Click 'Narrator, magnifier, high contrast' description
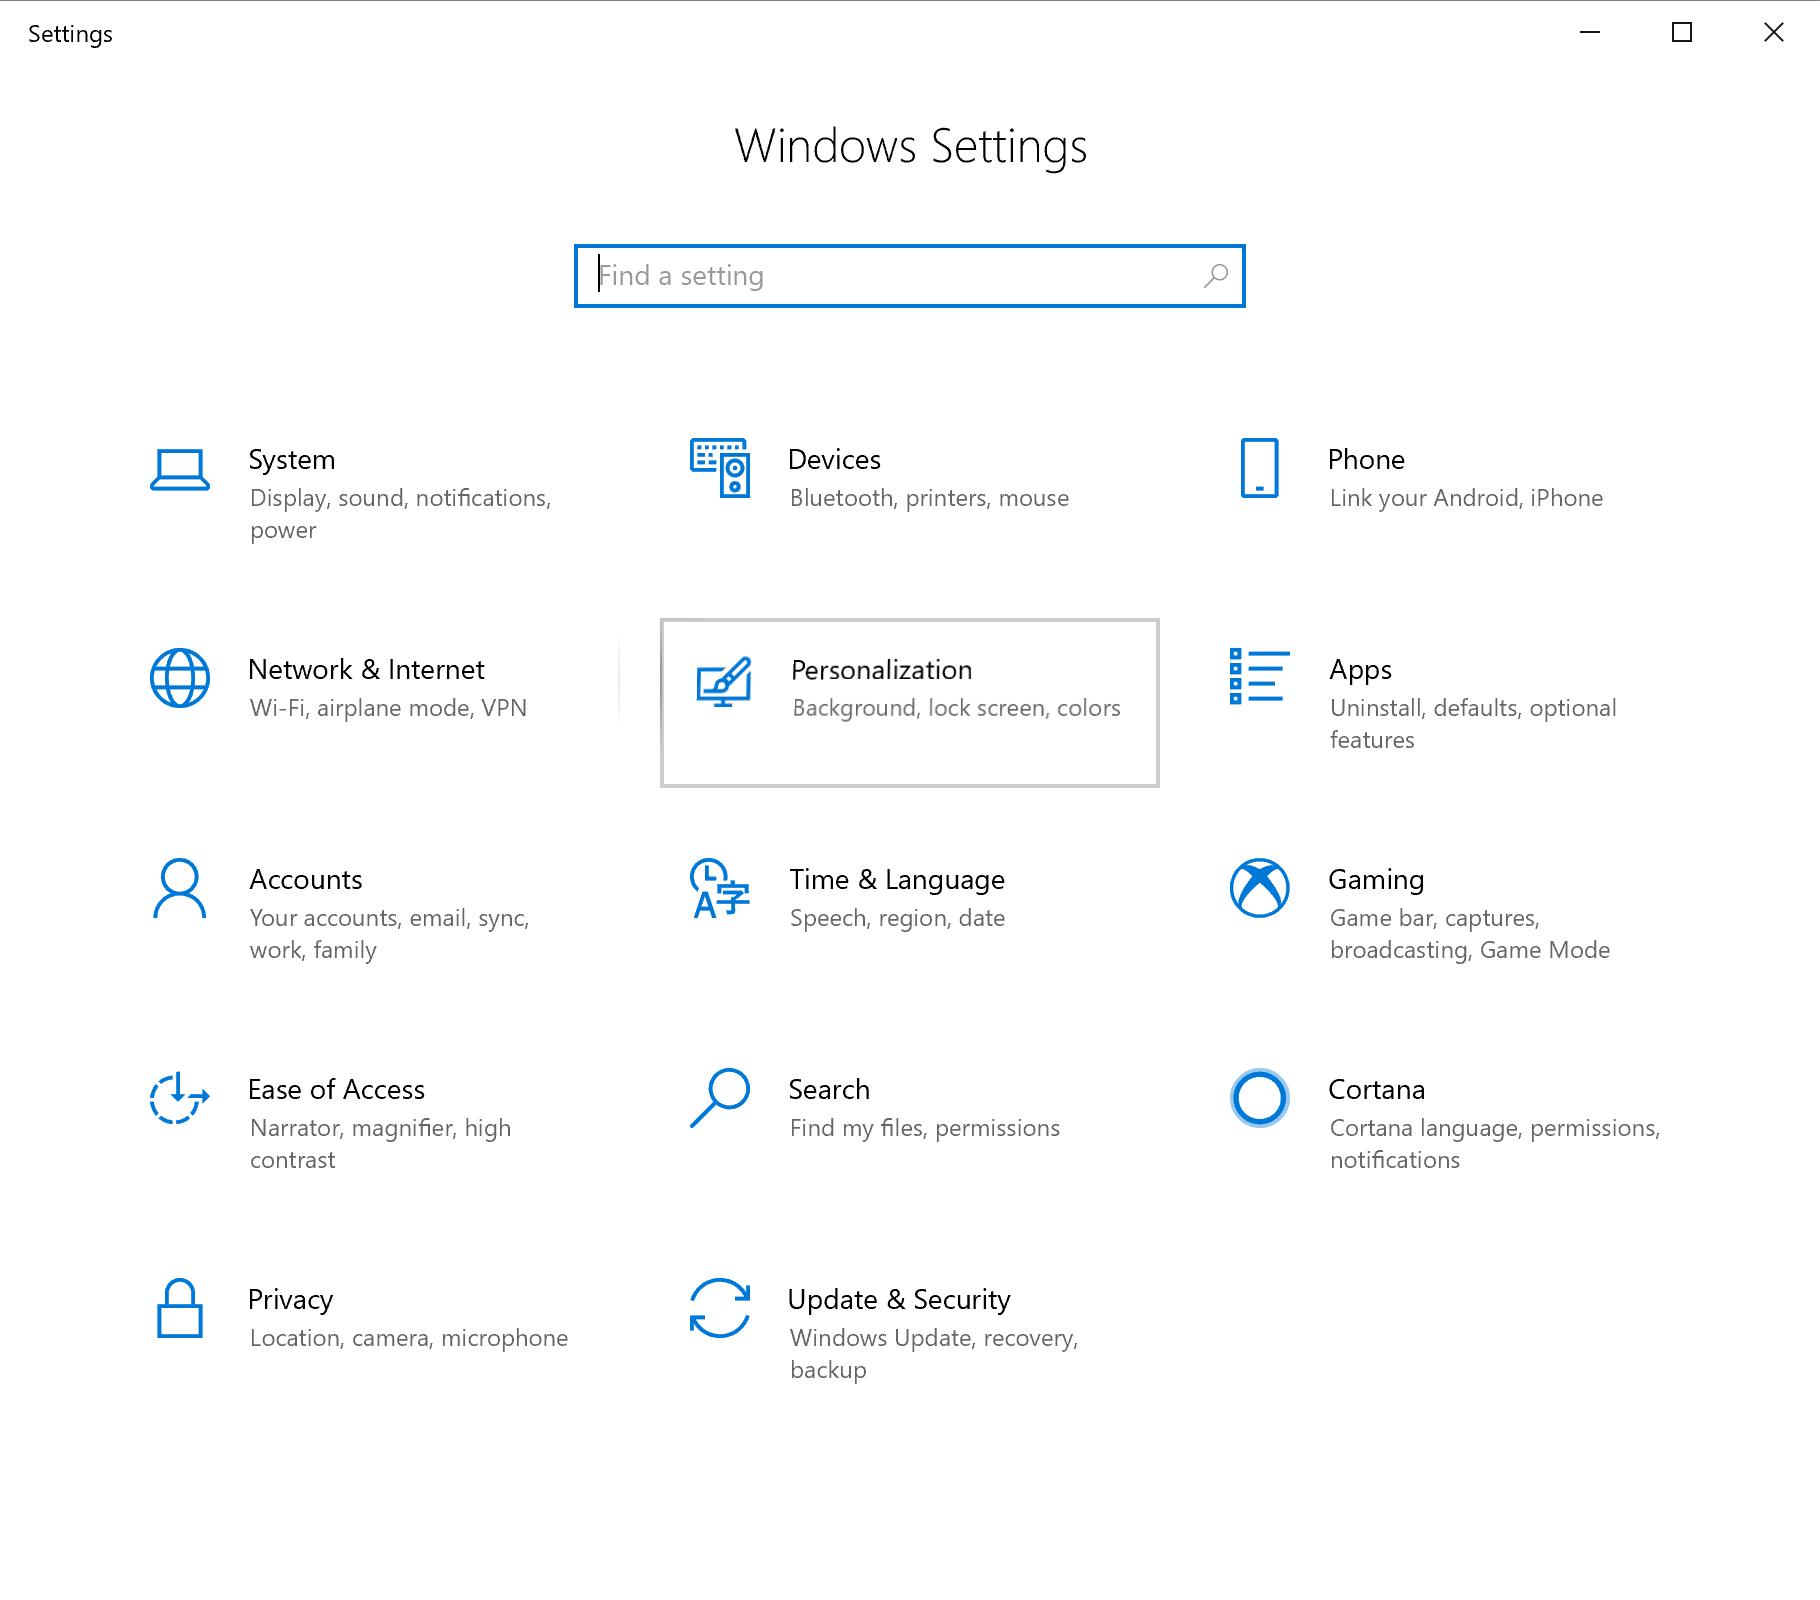 tap(380, 1144)
